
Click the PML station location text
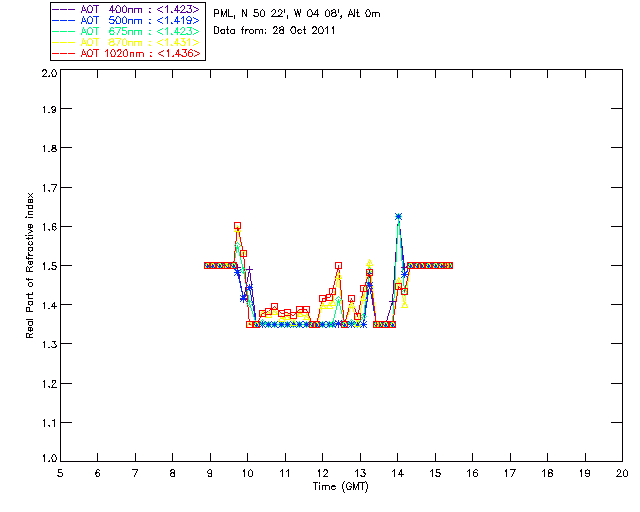click(297, 14)
